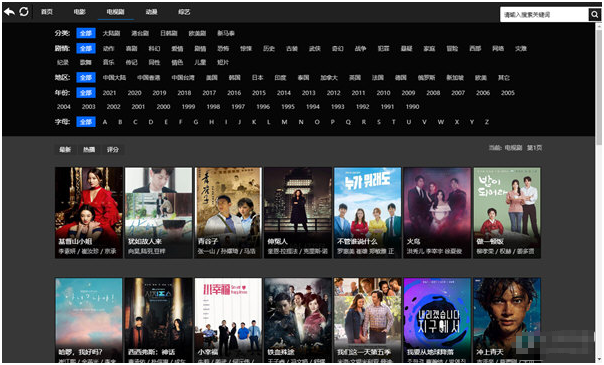Filter category by 欧美剧
604x365 pixels.
click(x=197, y=33)
